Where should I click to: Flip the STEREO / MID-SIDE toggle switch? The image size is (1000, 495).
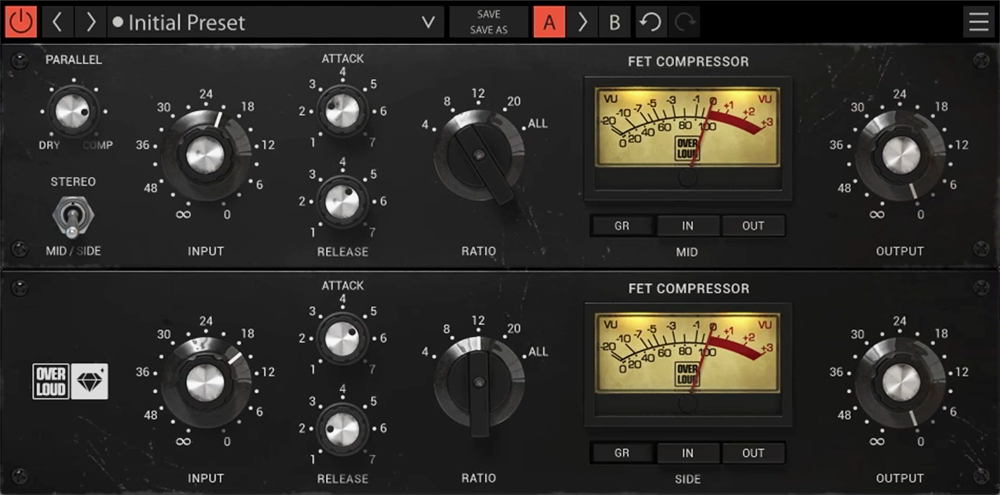click(73, 216)
